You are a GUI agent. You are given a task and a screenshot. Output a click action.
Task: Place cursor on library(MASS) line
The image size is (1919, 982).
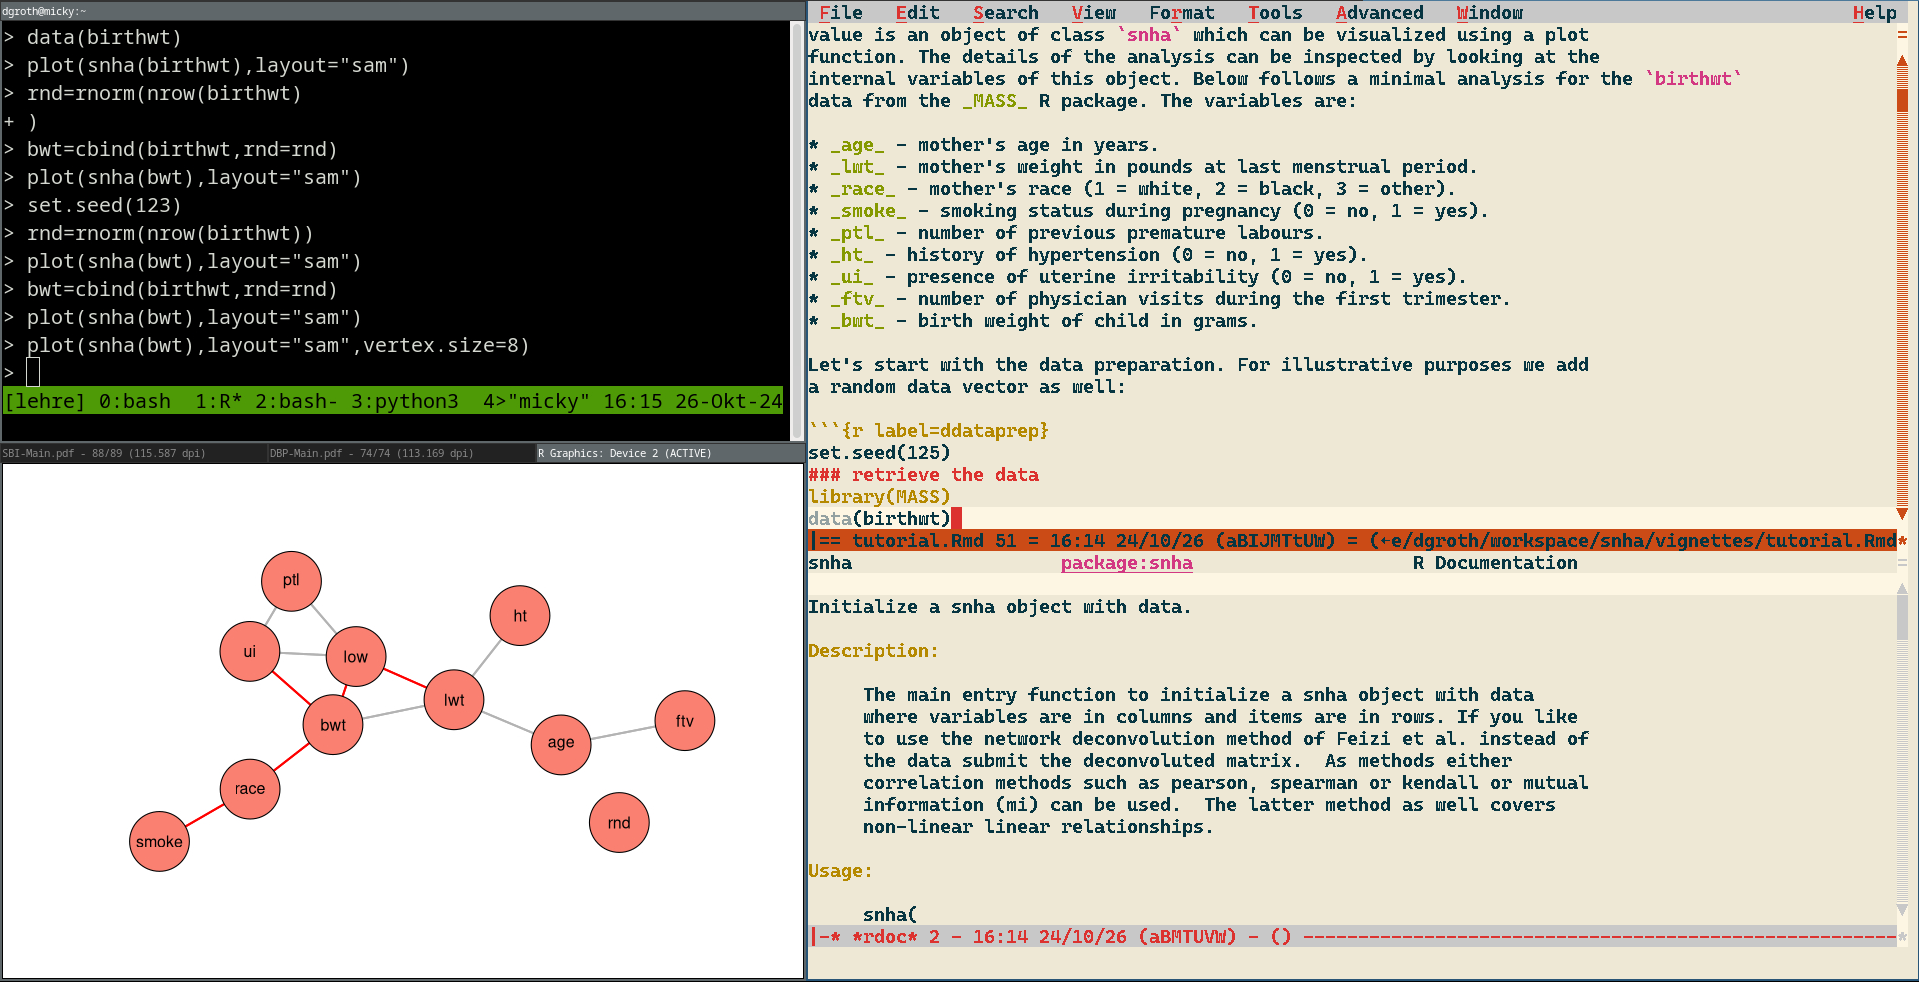879,497
